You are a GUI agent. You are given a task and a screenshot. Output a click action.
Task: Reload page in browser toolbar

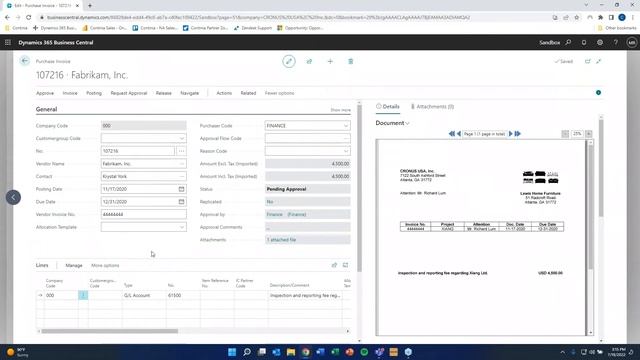click(29, 18)
